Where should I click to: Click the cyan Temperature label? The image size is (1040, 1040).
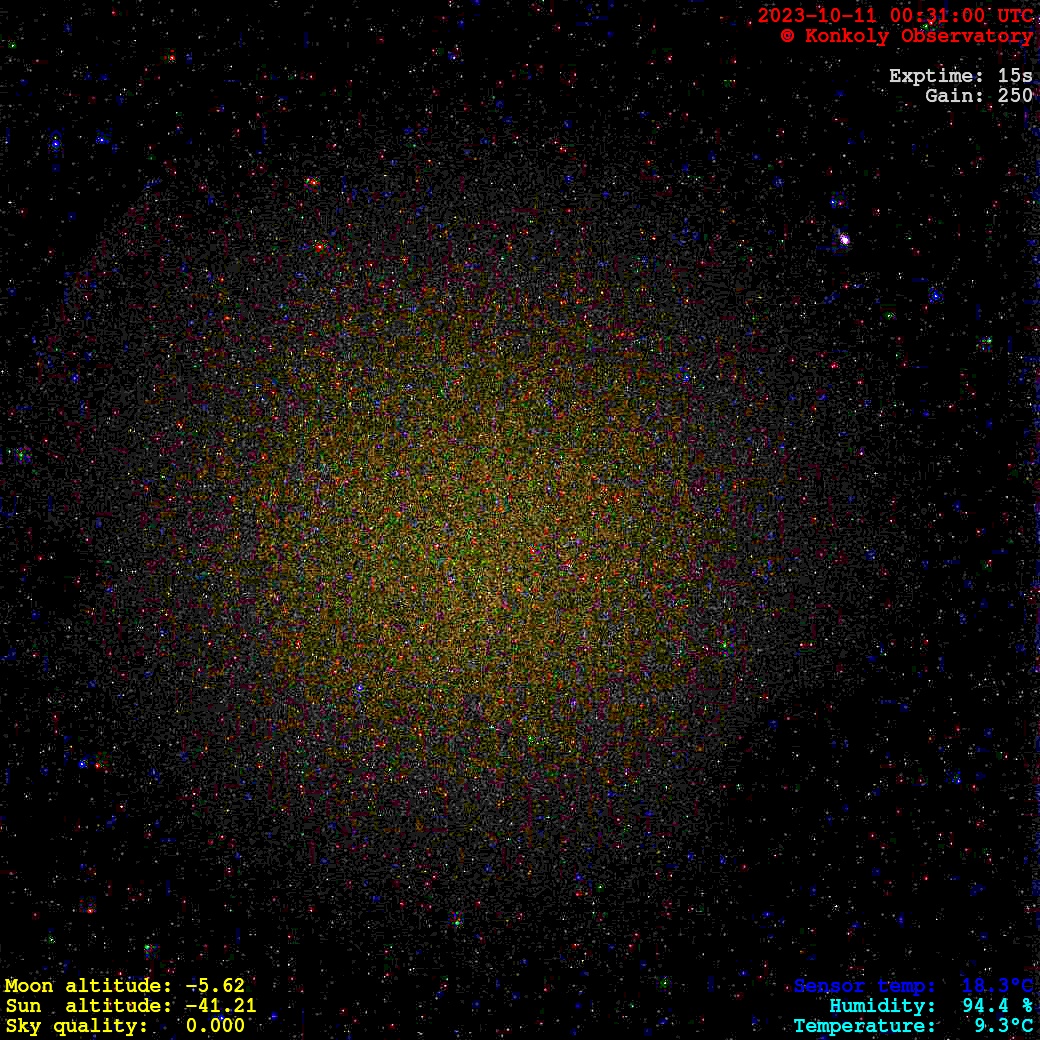[x=865, y=1026]
